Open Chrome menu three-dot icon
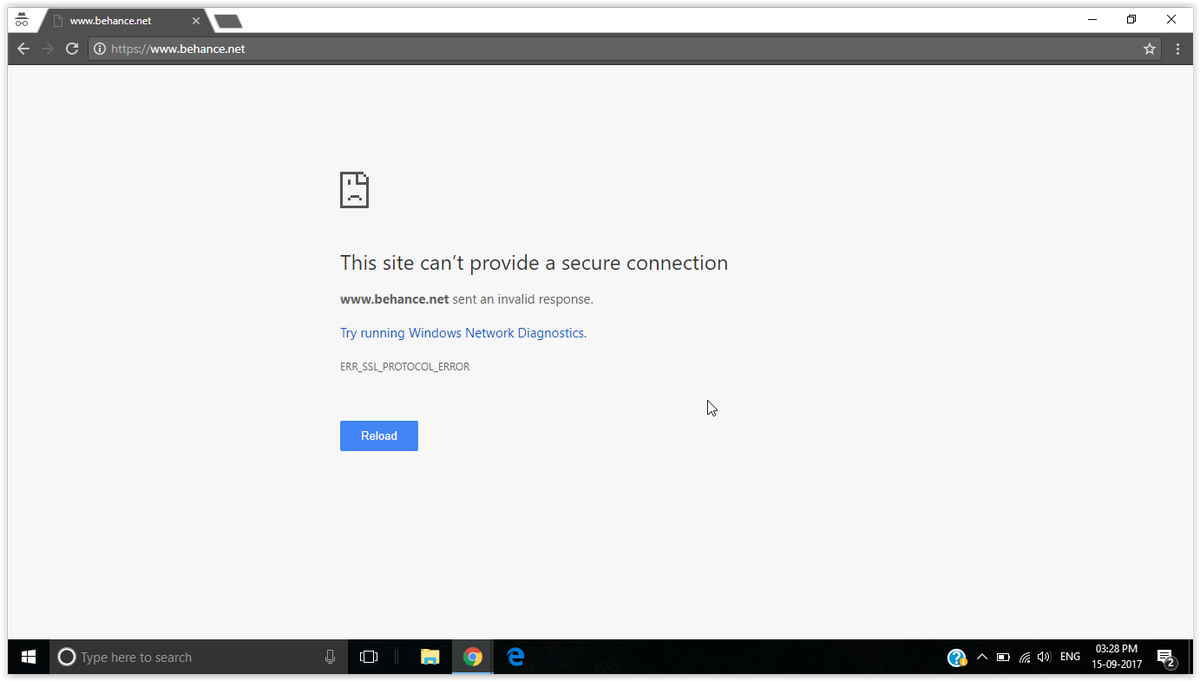1200x681 pixels. point(1178,48)
